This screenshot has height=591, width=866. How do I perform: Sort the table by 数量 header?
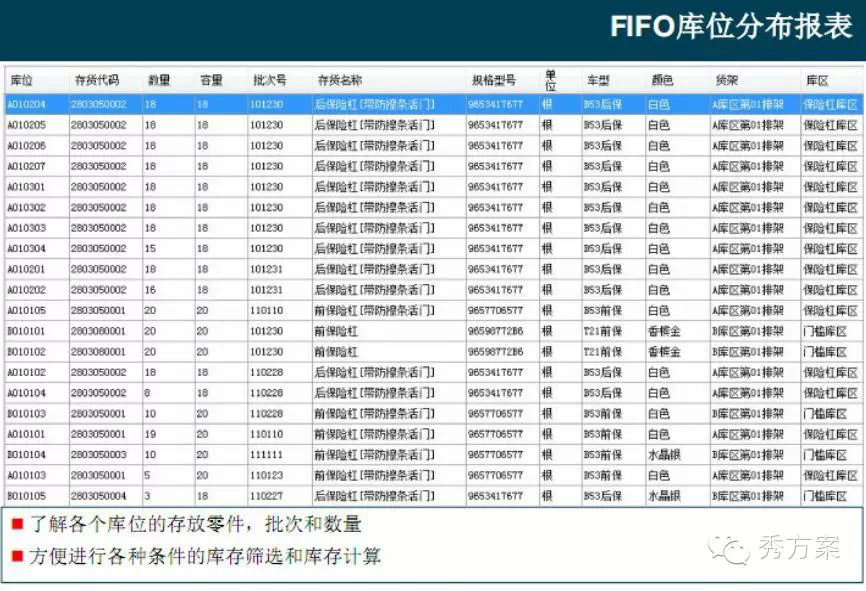coord(159,80)
